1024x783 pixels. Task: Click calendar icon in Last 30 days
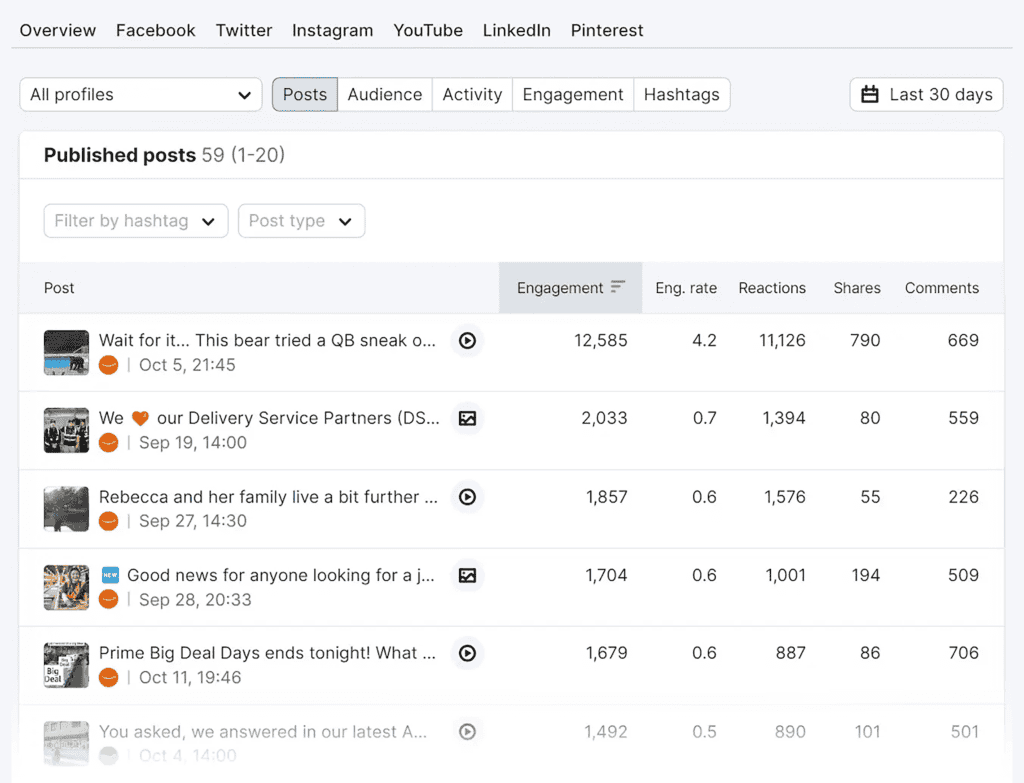pyautogui.click(x=870, y=95)
